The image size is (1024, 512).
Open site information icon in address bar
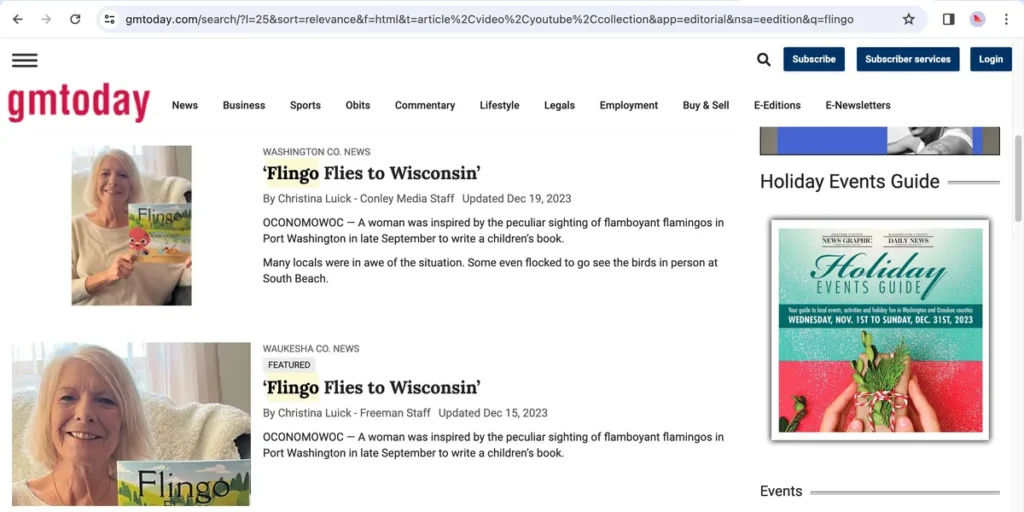109,19
